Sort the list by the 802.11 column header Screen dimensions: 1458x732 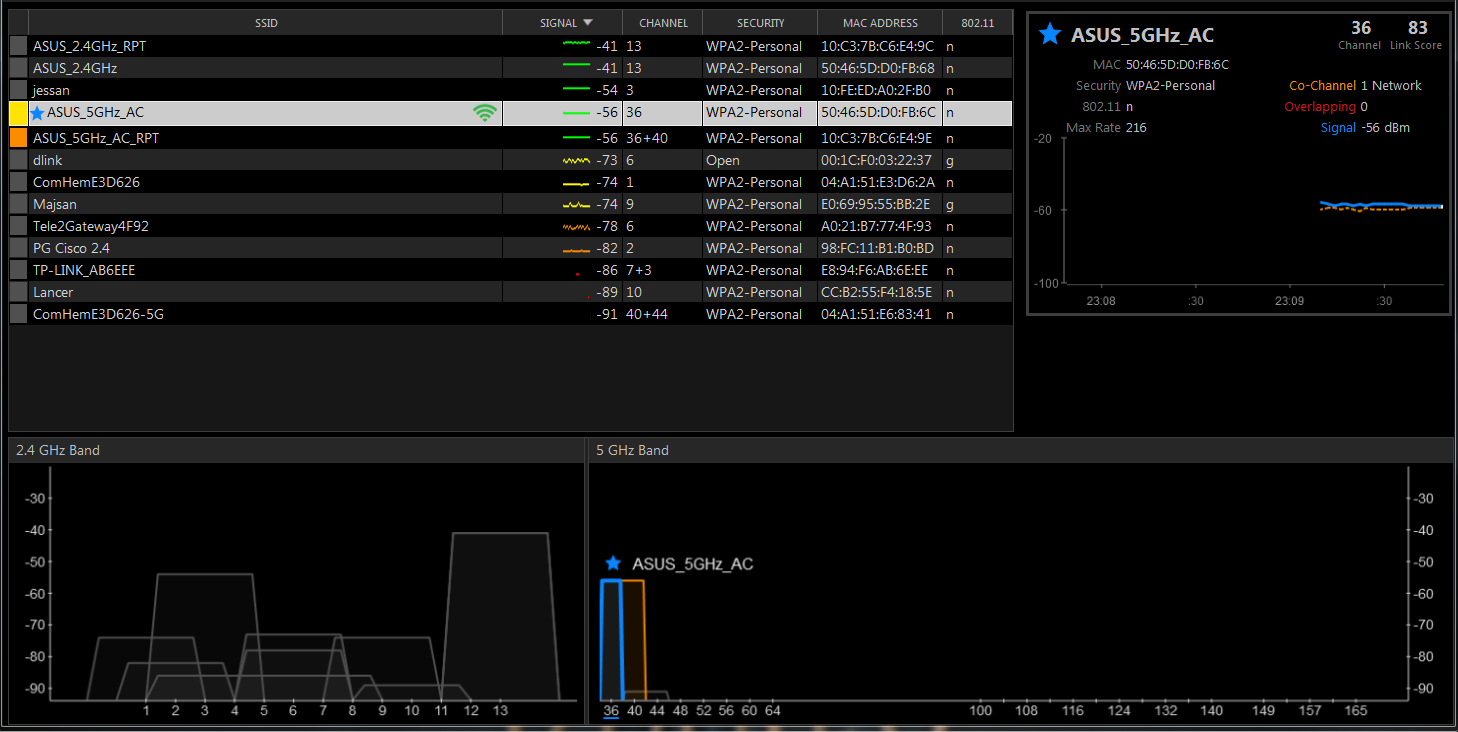pos(977,23)
